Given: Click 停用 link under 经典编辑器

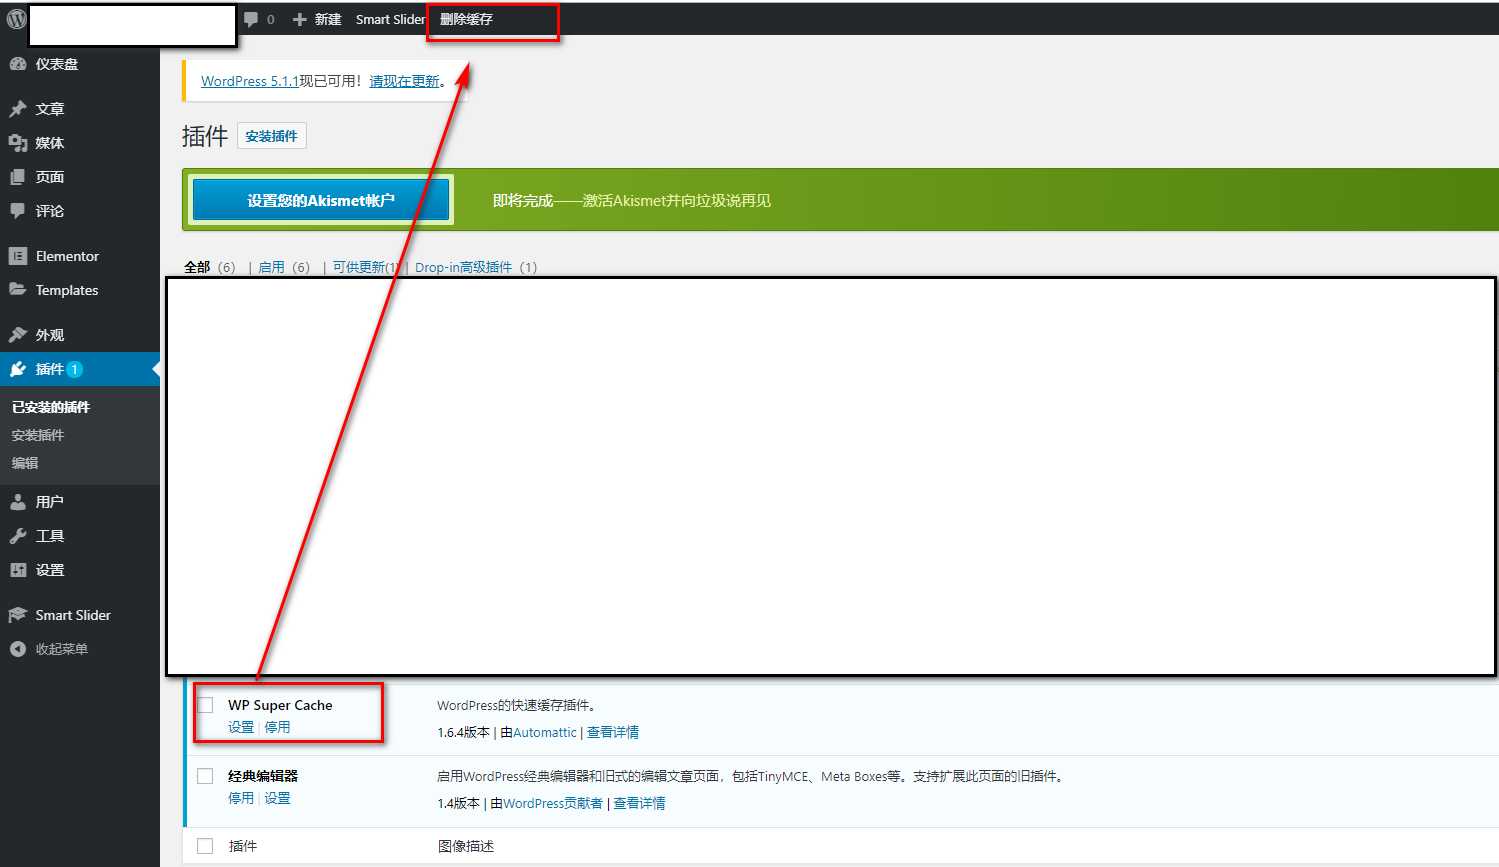Looking at the screenshot, I should tap(241, 798).
